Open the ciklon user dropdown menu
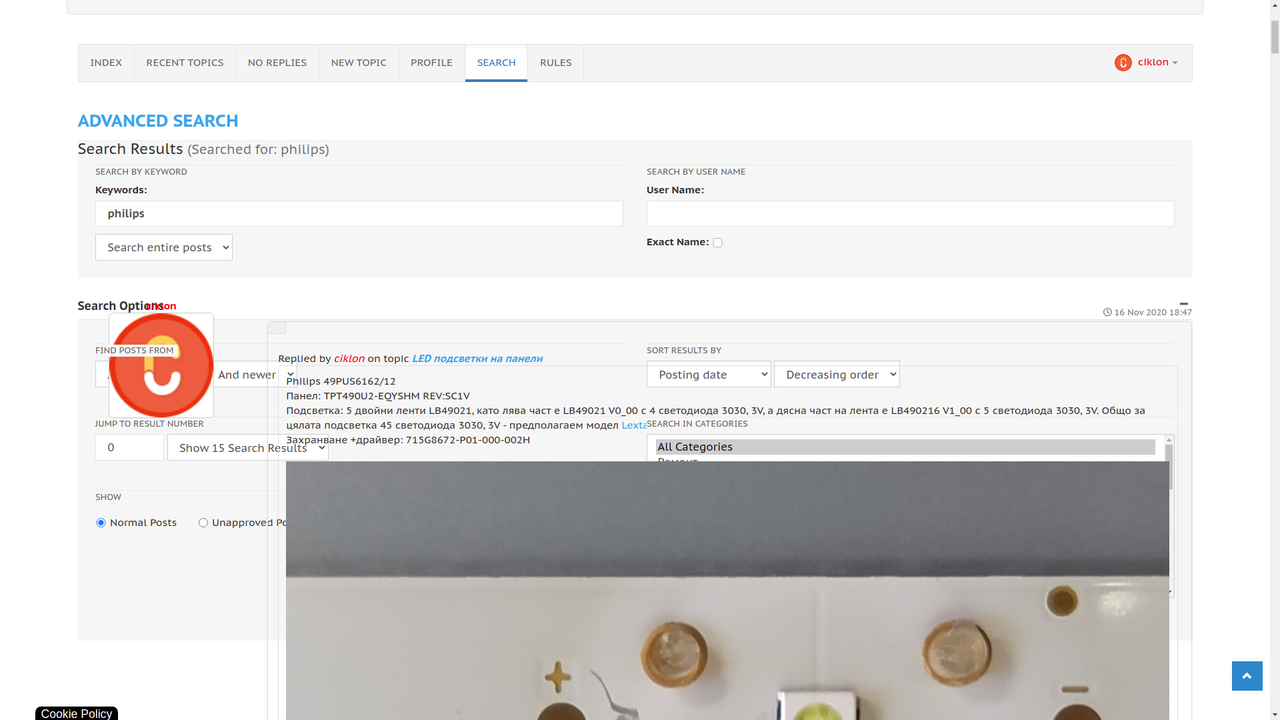1280x720 pixels. (x=1147, y=63)
